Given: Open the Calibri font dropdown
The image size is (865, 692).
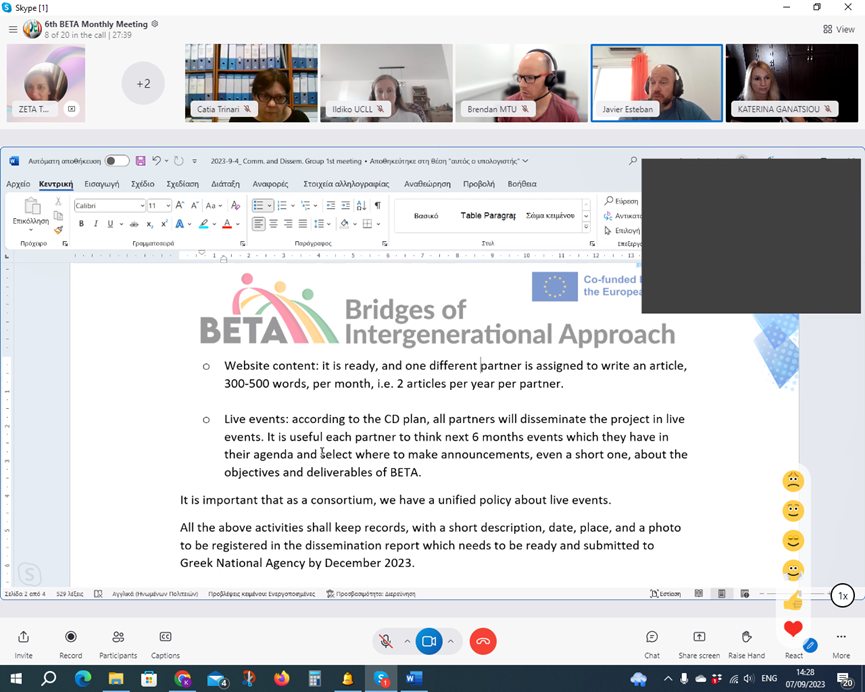Looking at the screenshot, I should click(142, 205).
